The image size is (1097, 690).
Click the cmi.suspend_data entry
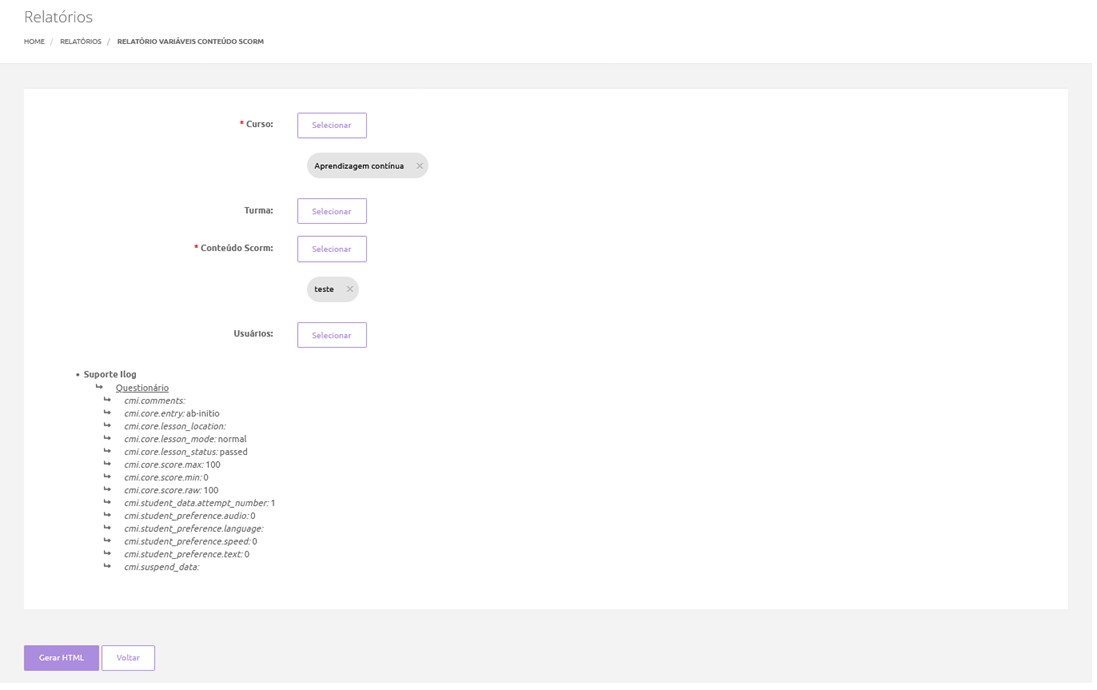point(161,567)
